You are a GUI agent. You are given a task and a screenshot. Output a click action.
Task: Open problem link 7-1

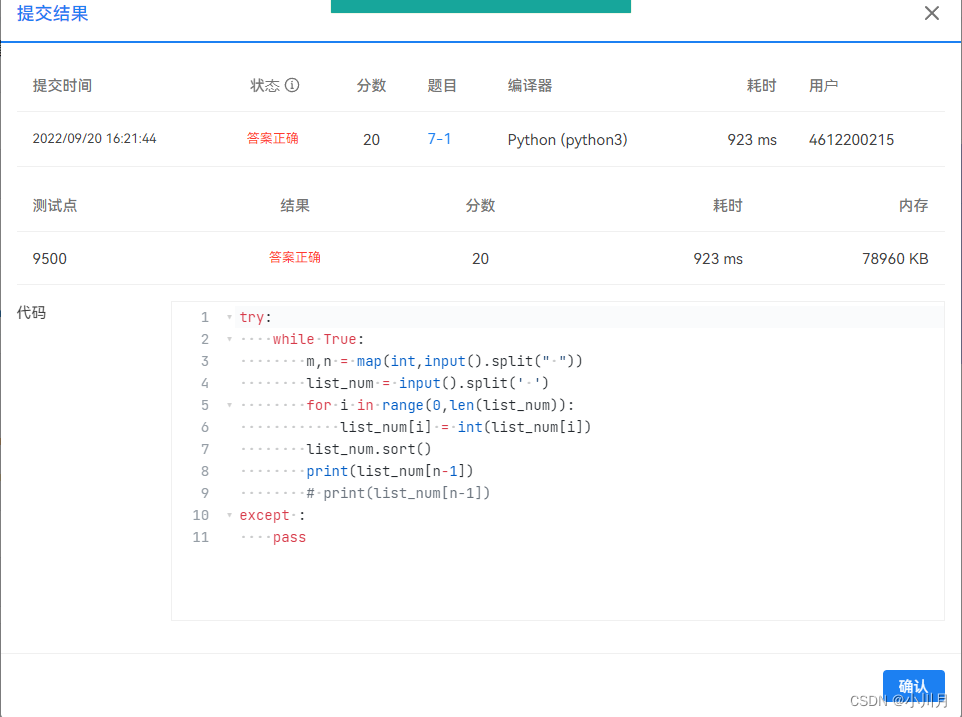tap(439, 139)
